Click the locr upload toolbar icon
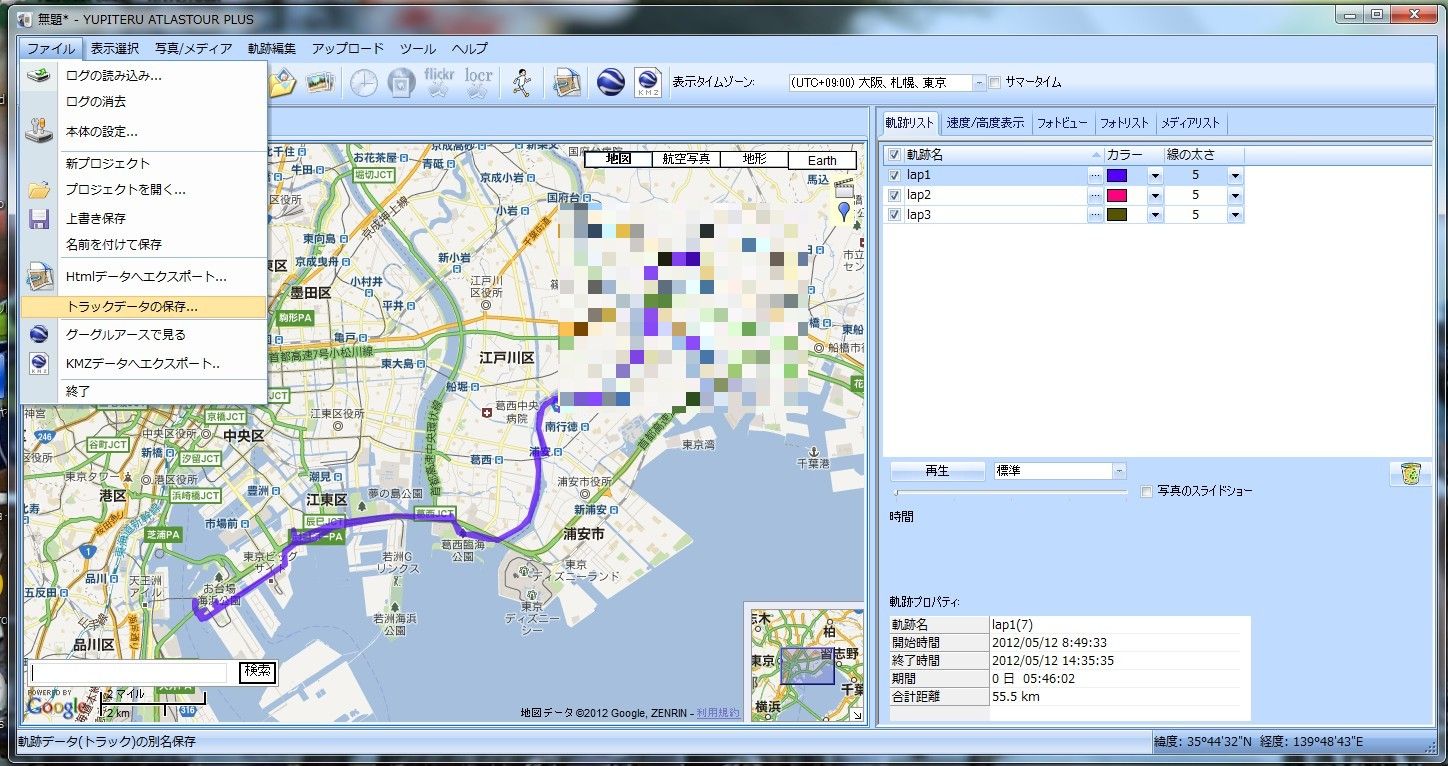Viewport: 1448px width, 766px height. point(479,83)
